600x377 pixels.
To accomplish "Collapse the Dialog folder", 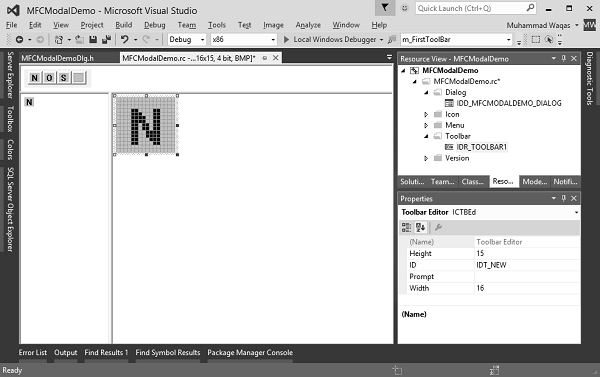I will click(x=426, y=93).
